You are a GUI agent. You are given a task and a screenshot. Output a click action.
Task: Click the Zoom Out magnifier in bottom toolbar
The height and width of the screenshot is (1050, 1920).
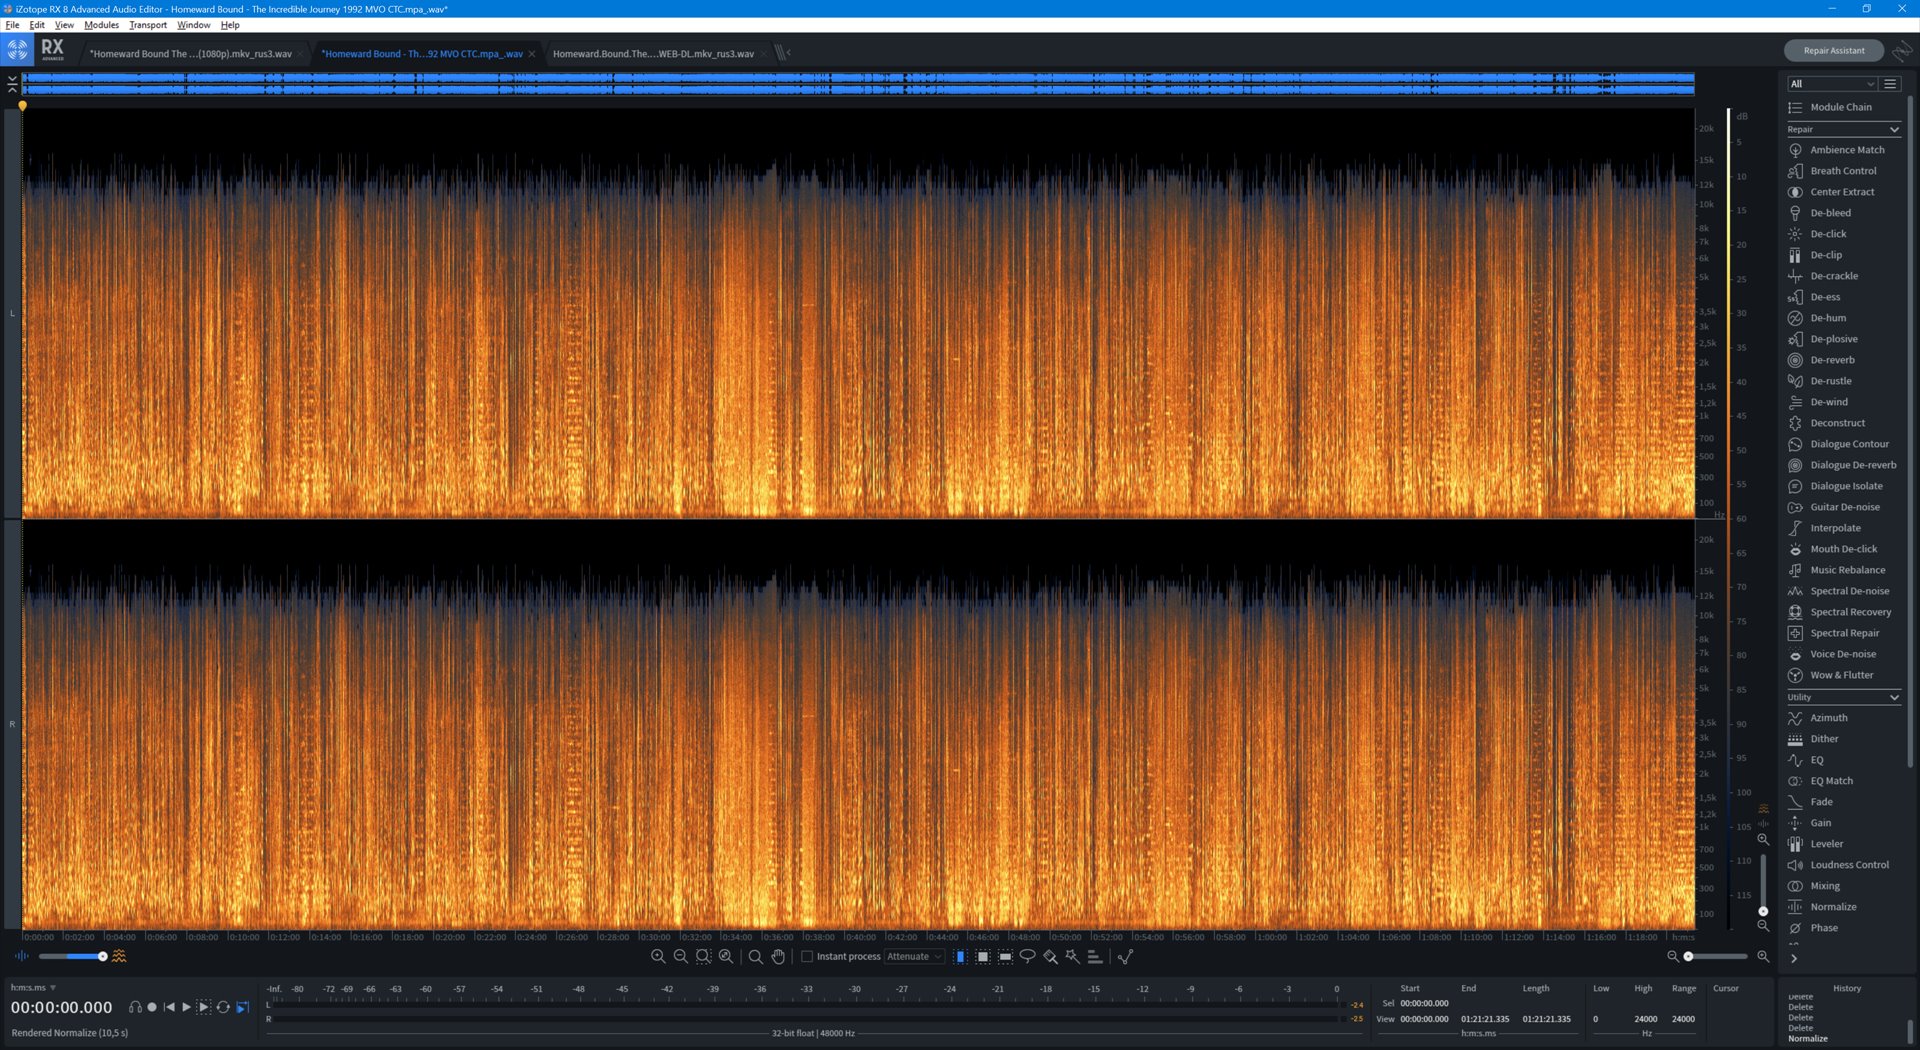click(x=680, y=957)
